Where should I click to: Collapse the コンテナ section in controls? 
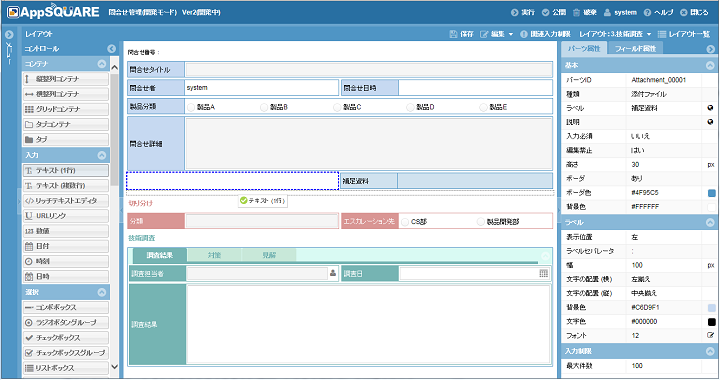tap(102, 64)
